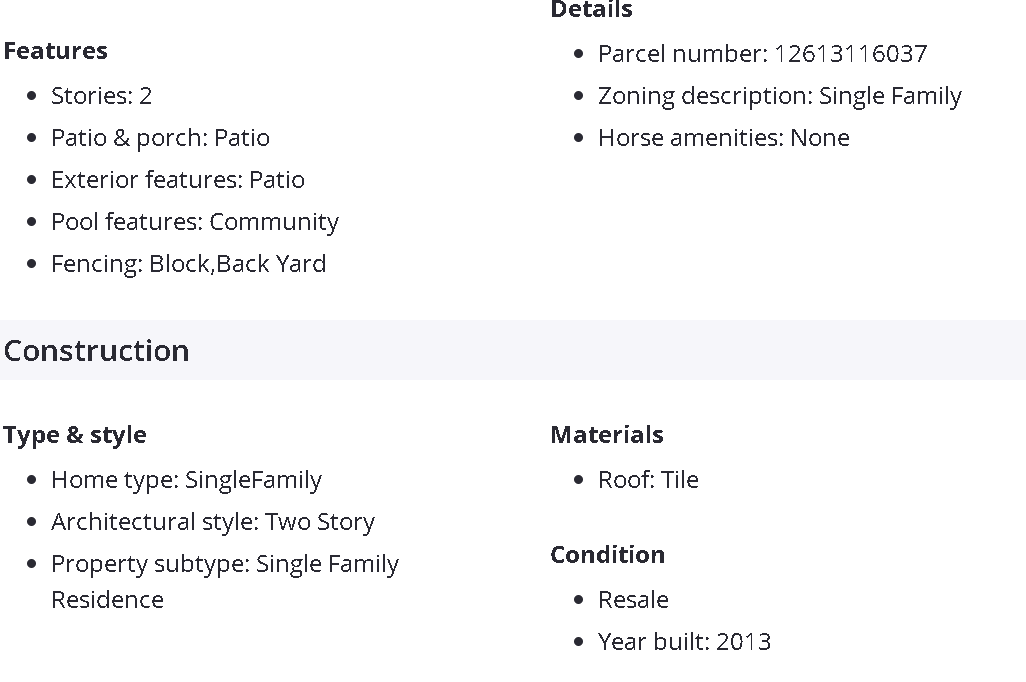Screen dimensions: 1026x682
Task: Click Horse amenities: None item
Action: click(724, 138)
